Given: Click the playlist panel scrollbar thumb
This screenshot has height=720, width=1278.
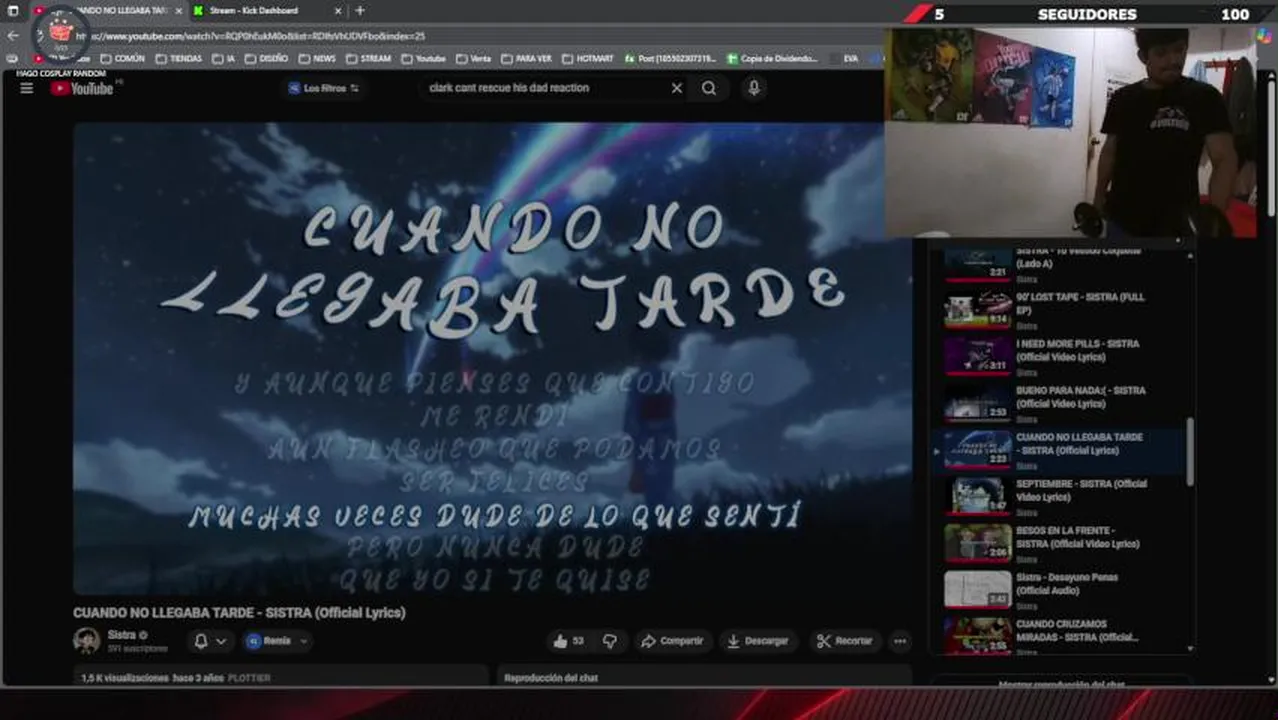Looking at the screenshot, I should (x=1190, y=452).
